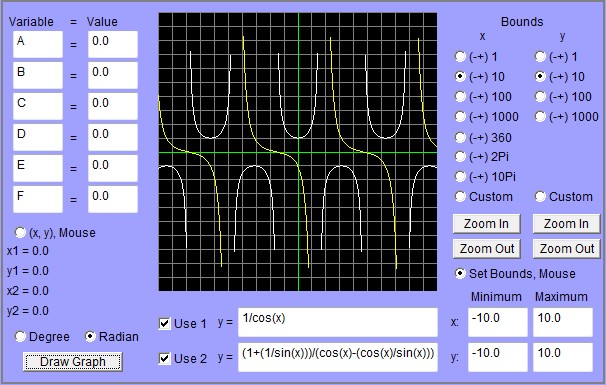The width and height of the screenshot is (606, 385).
Task: Focus the second equation input field
Action: pyautogui.click(x=338, y=357)
